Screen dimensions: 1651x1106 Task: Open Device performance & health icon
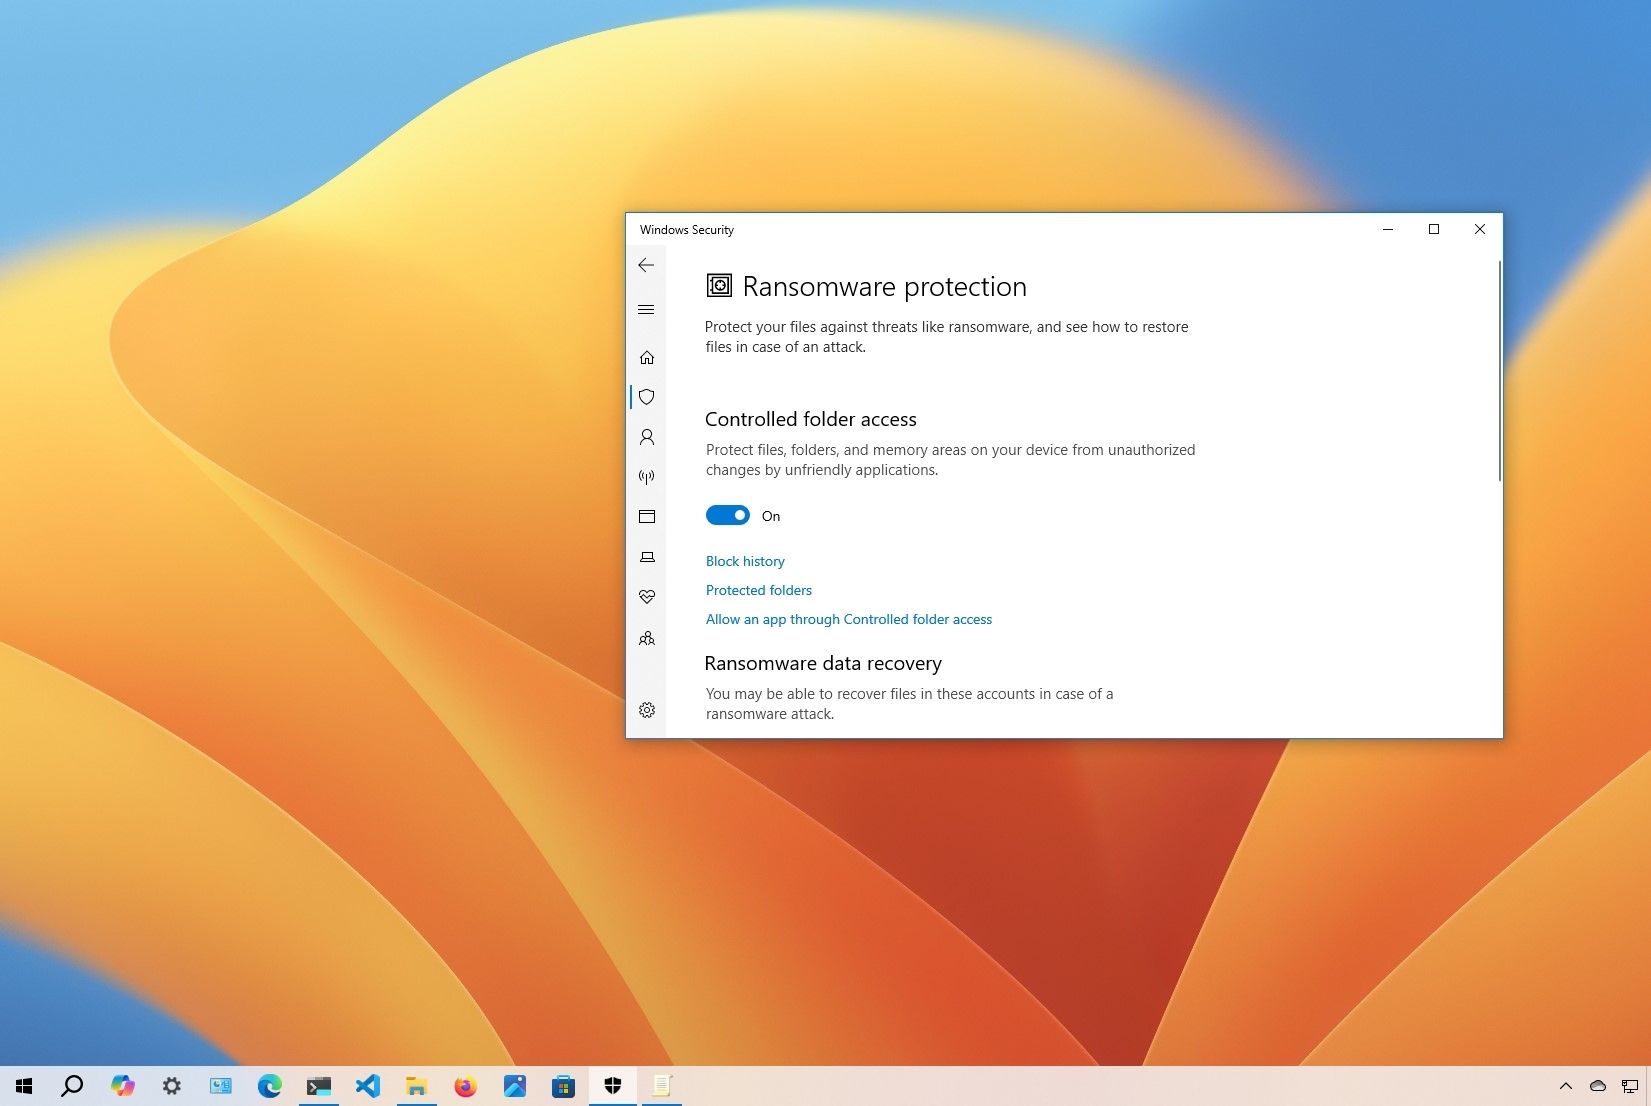tap(647, 597)
